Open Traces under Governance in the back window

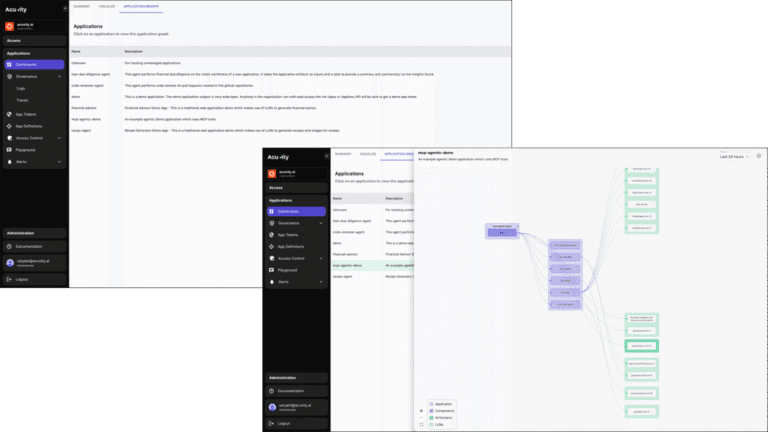(x=22, y=100)
